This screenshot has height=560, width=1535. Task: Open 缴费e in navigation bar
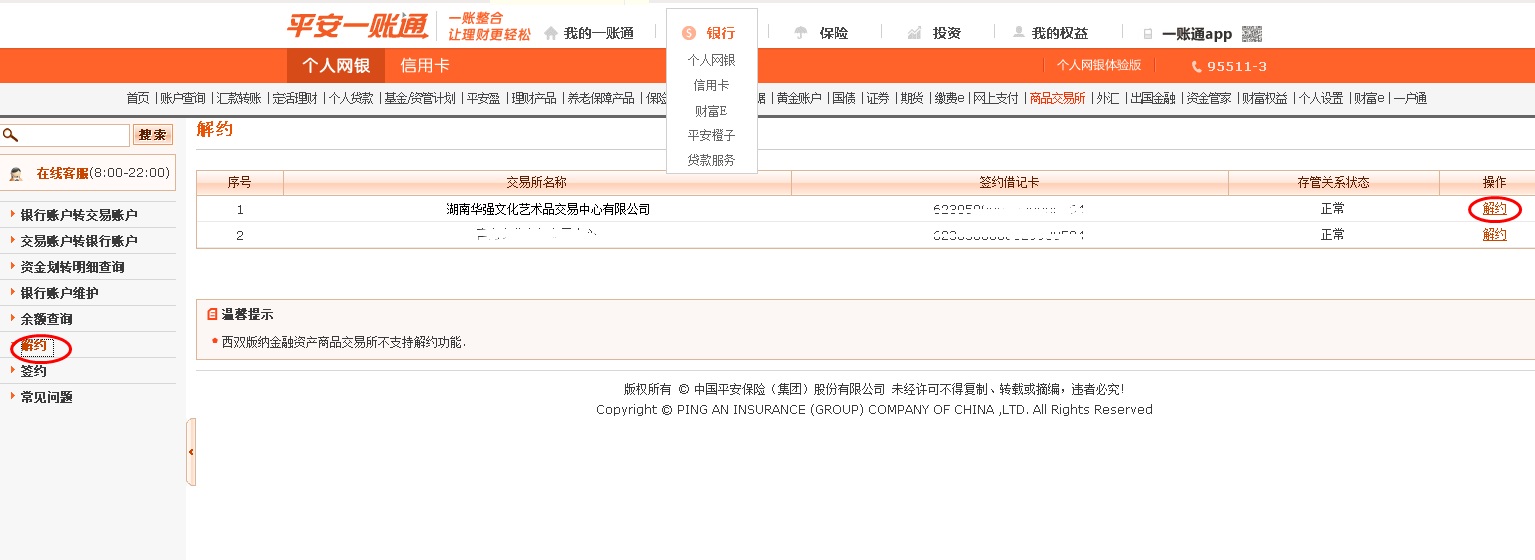tap(949, 98)
